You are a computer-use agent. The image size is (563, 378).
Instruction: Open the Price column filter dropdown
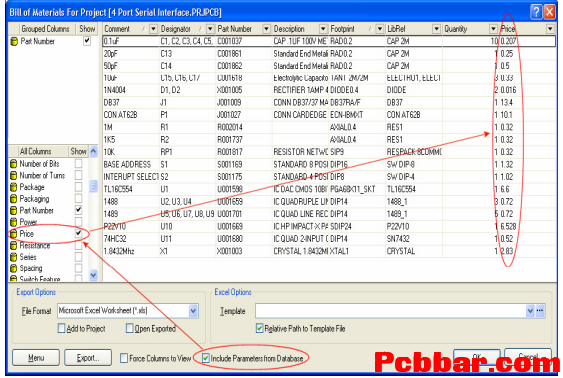click(550, 29)
